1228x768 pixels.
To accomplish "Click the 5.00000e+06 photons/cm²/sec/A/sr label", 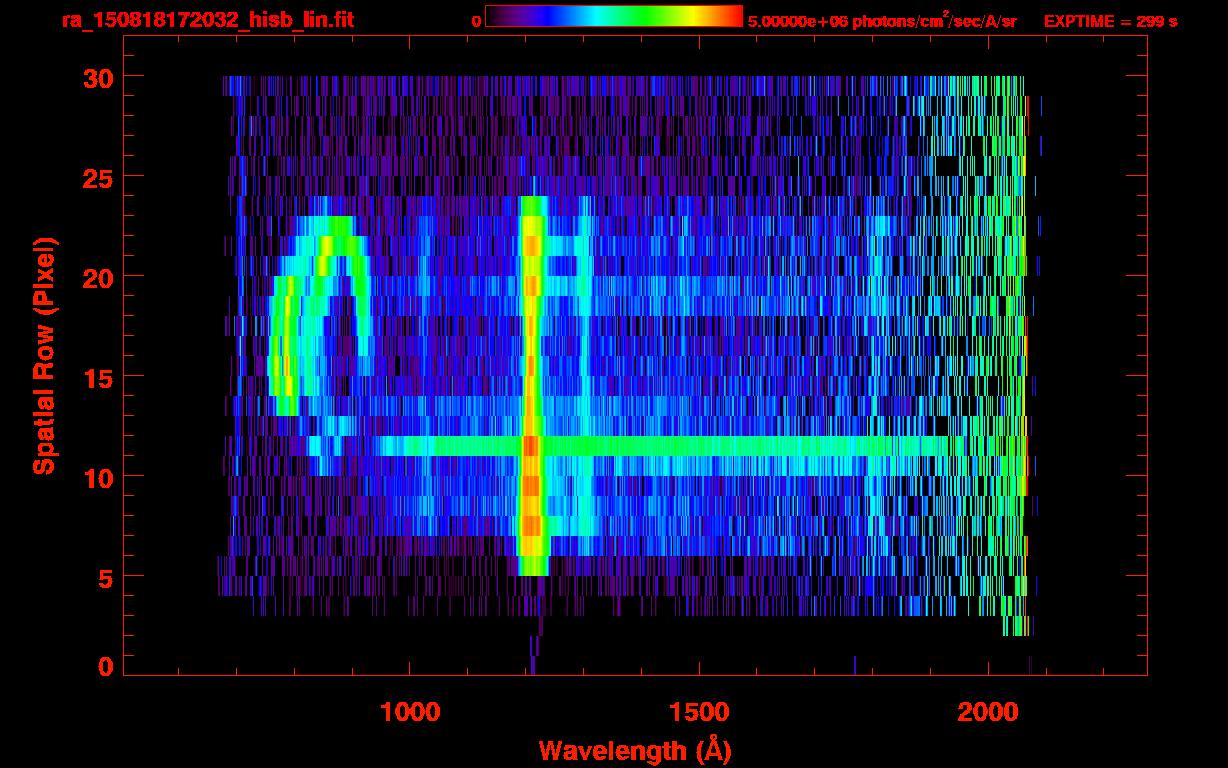I will coord(882,20).
